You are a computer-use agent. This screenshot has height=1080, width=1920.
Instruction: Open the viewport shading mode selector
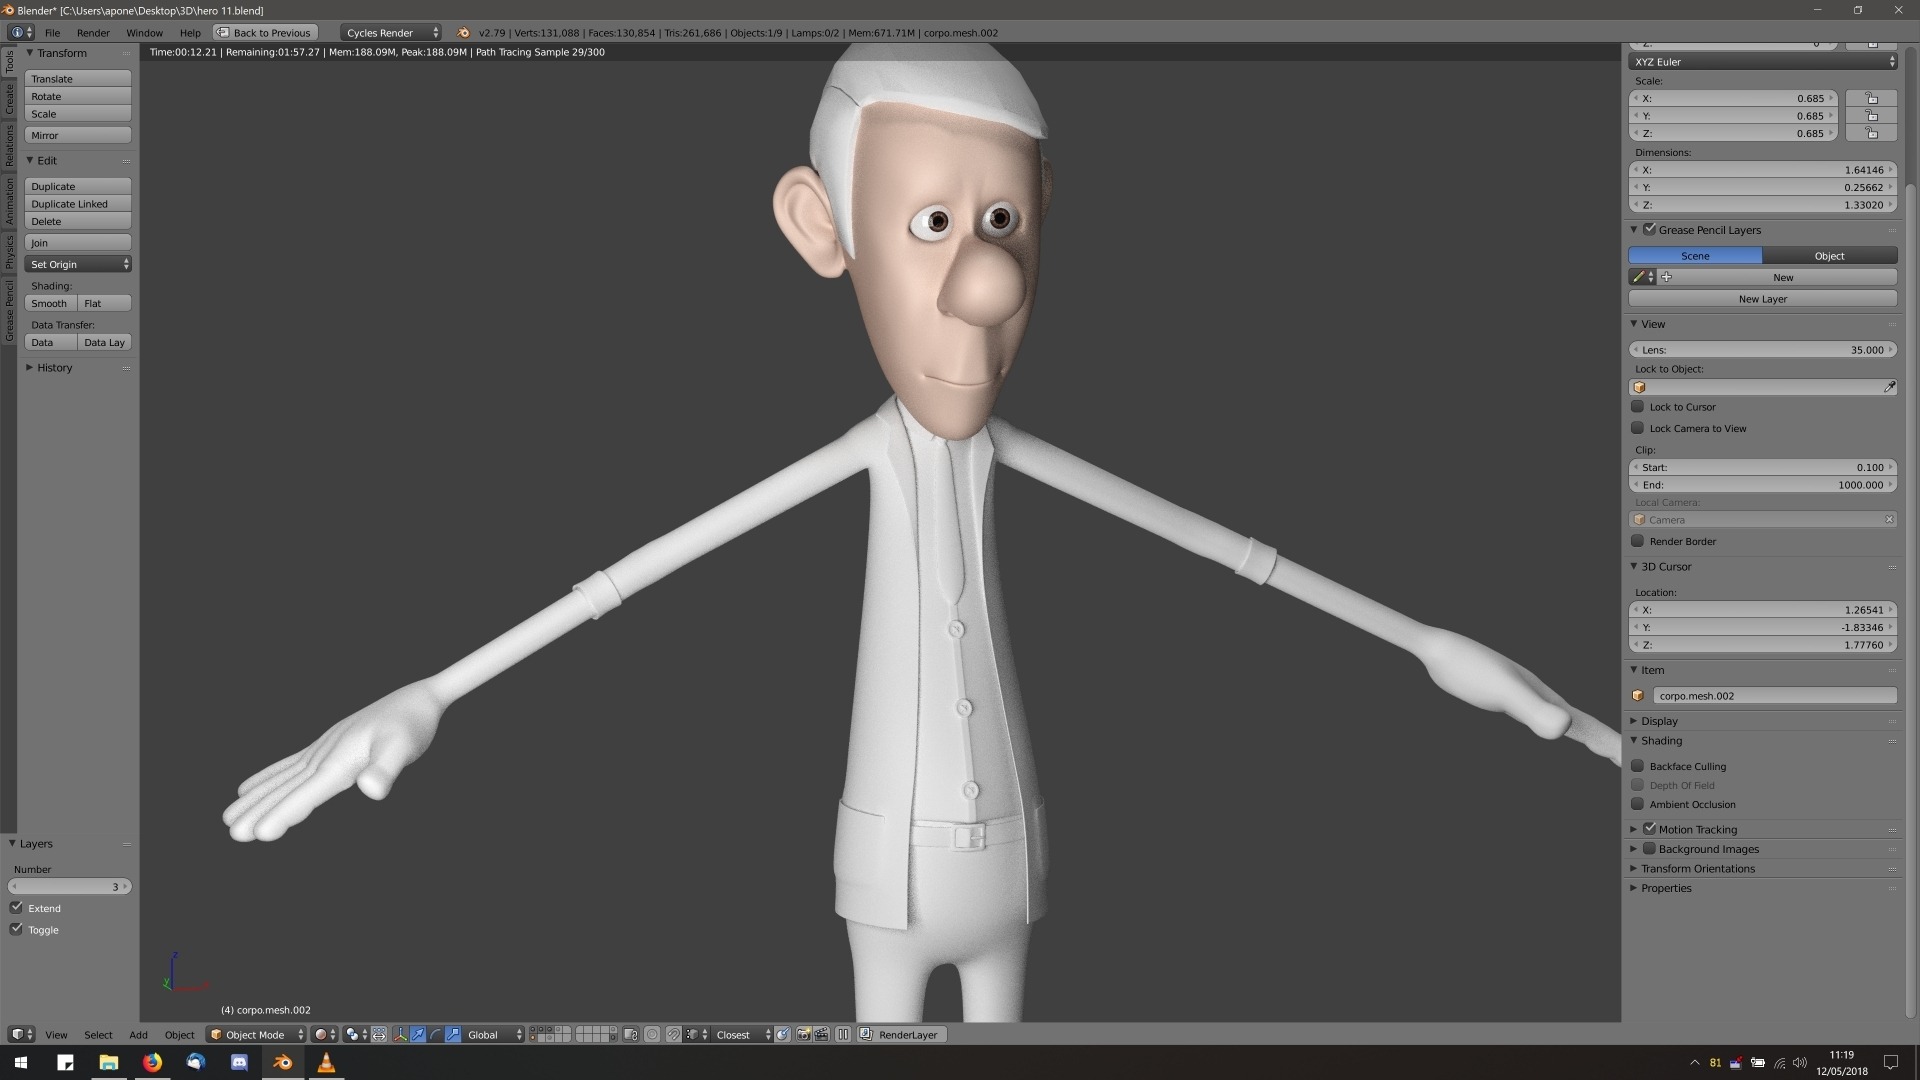coord(324,1035)
